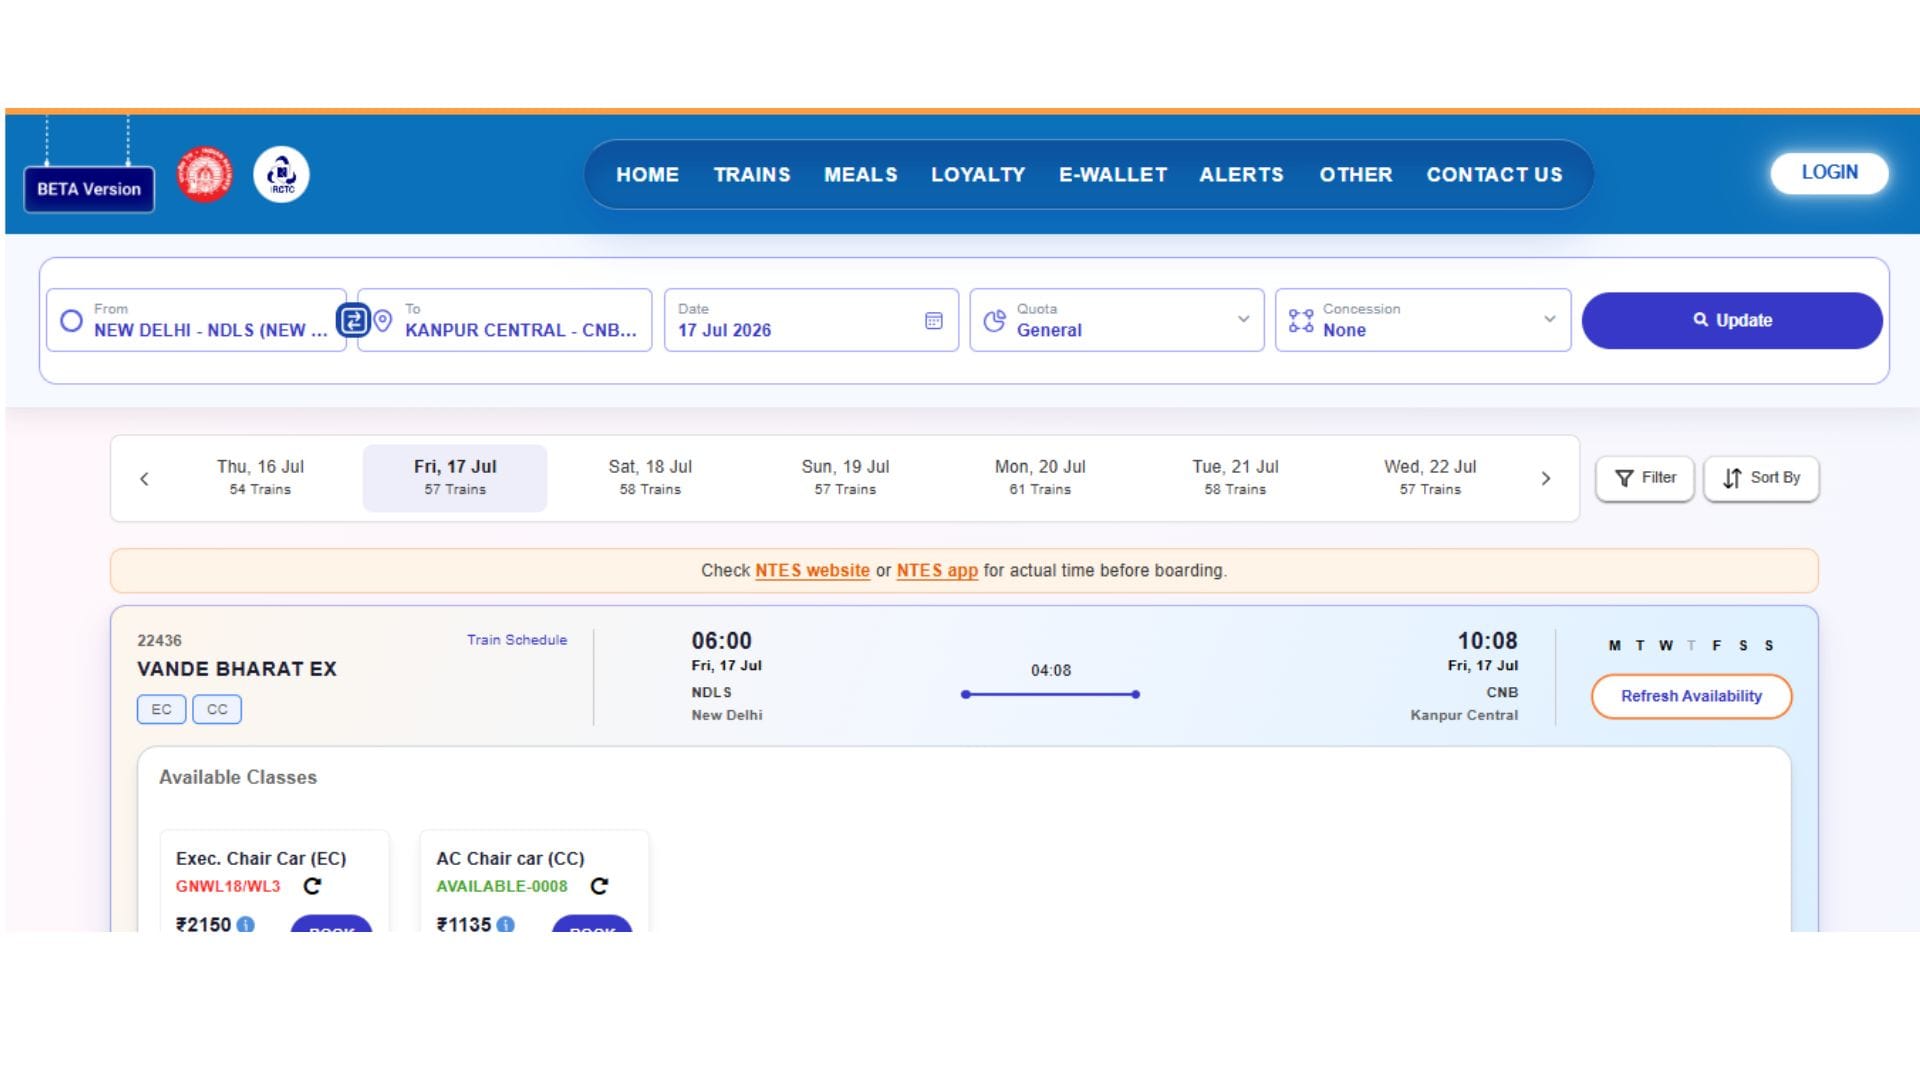Image resolution: width=1920 pixels, height=1080 pixels.
Task: Click journey duration 04:08
Action: point(1051,670)
